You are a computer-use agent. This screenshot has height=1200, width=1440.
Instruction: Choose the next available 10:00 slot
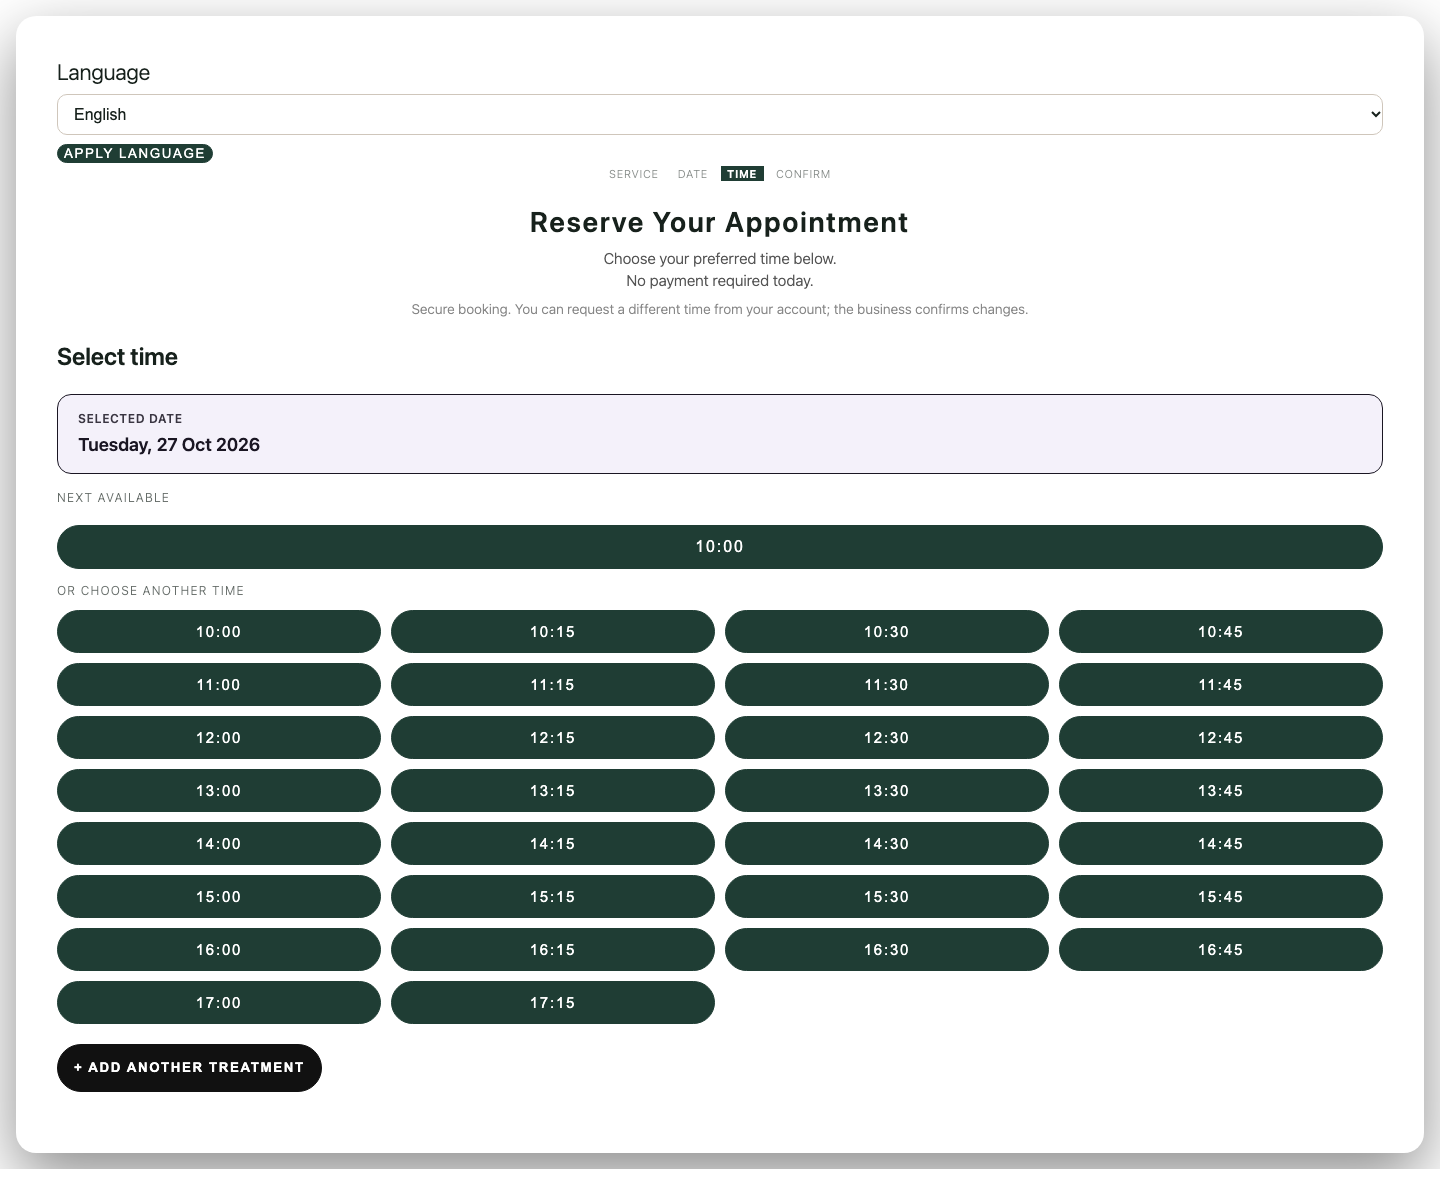click(720, 547)
